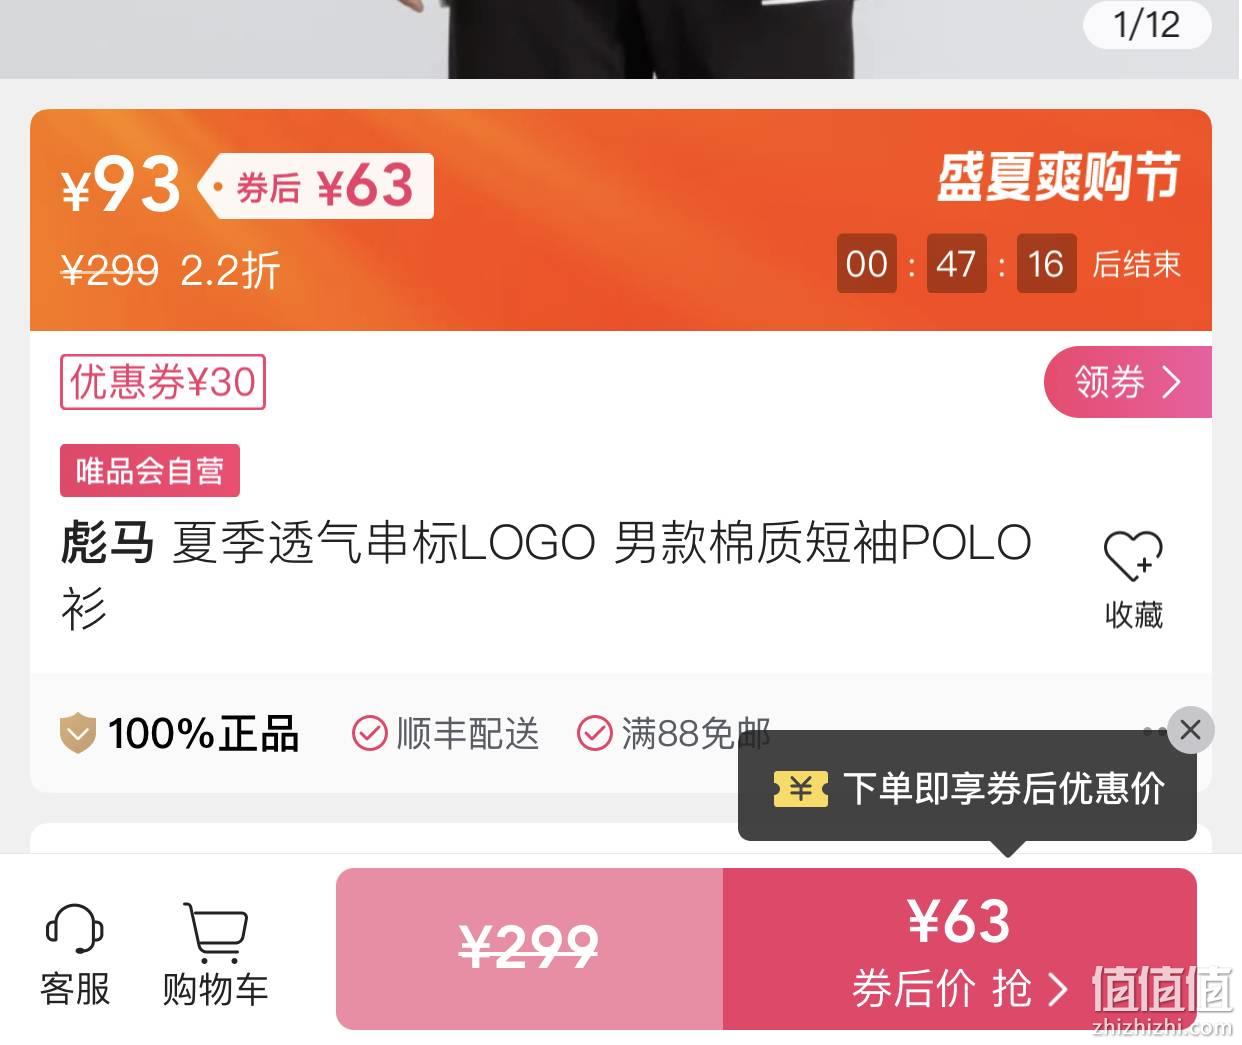Expand the 领券 chevron arrow
This screenshot has width=1242, height=1045.
[1172, 382]
